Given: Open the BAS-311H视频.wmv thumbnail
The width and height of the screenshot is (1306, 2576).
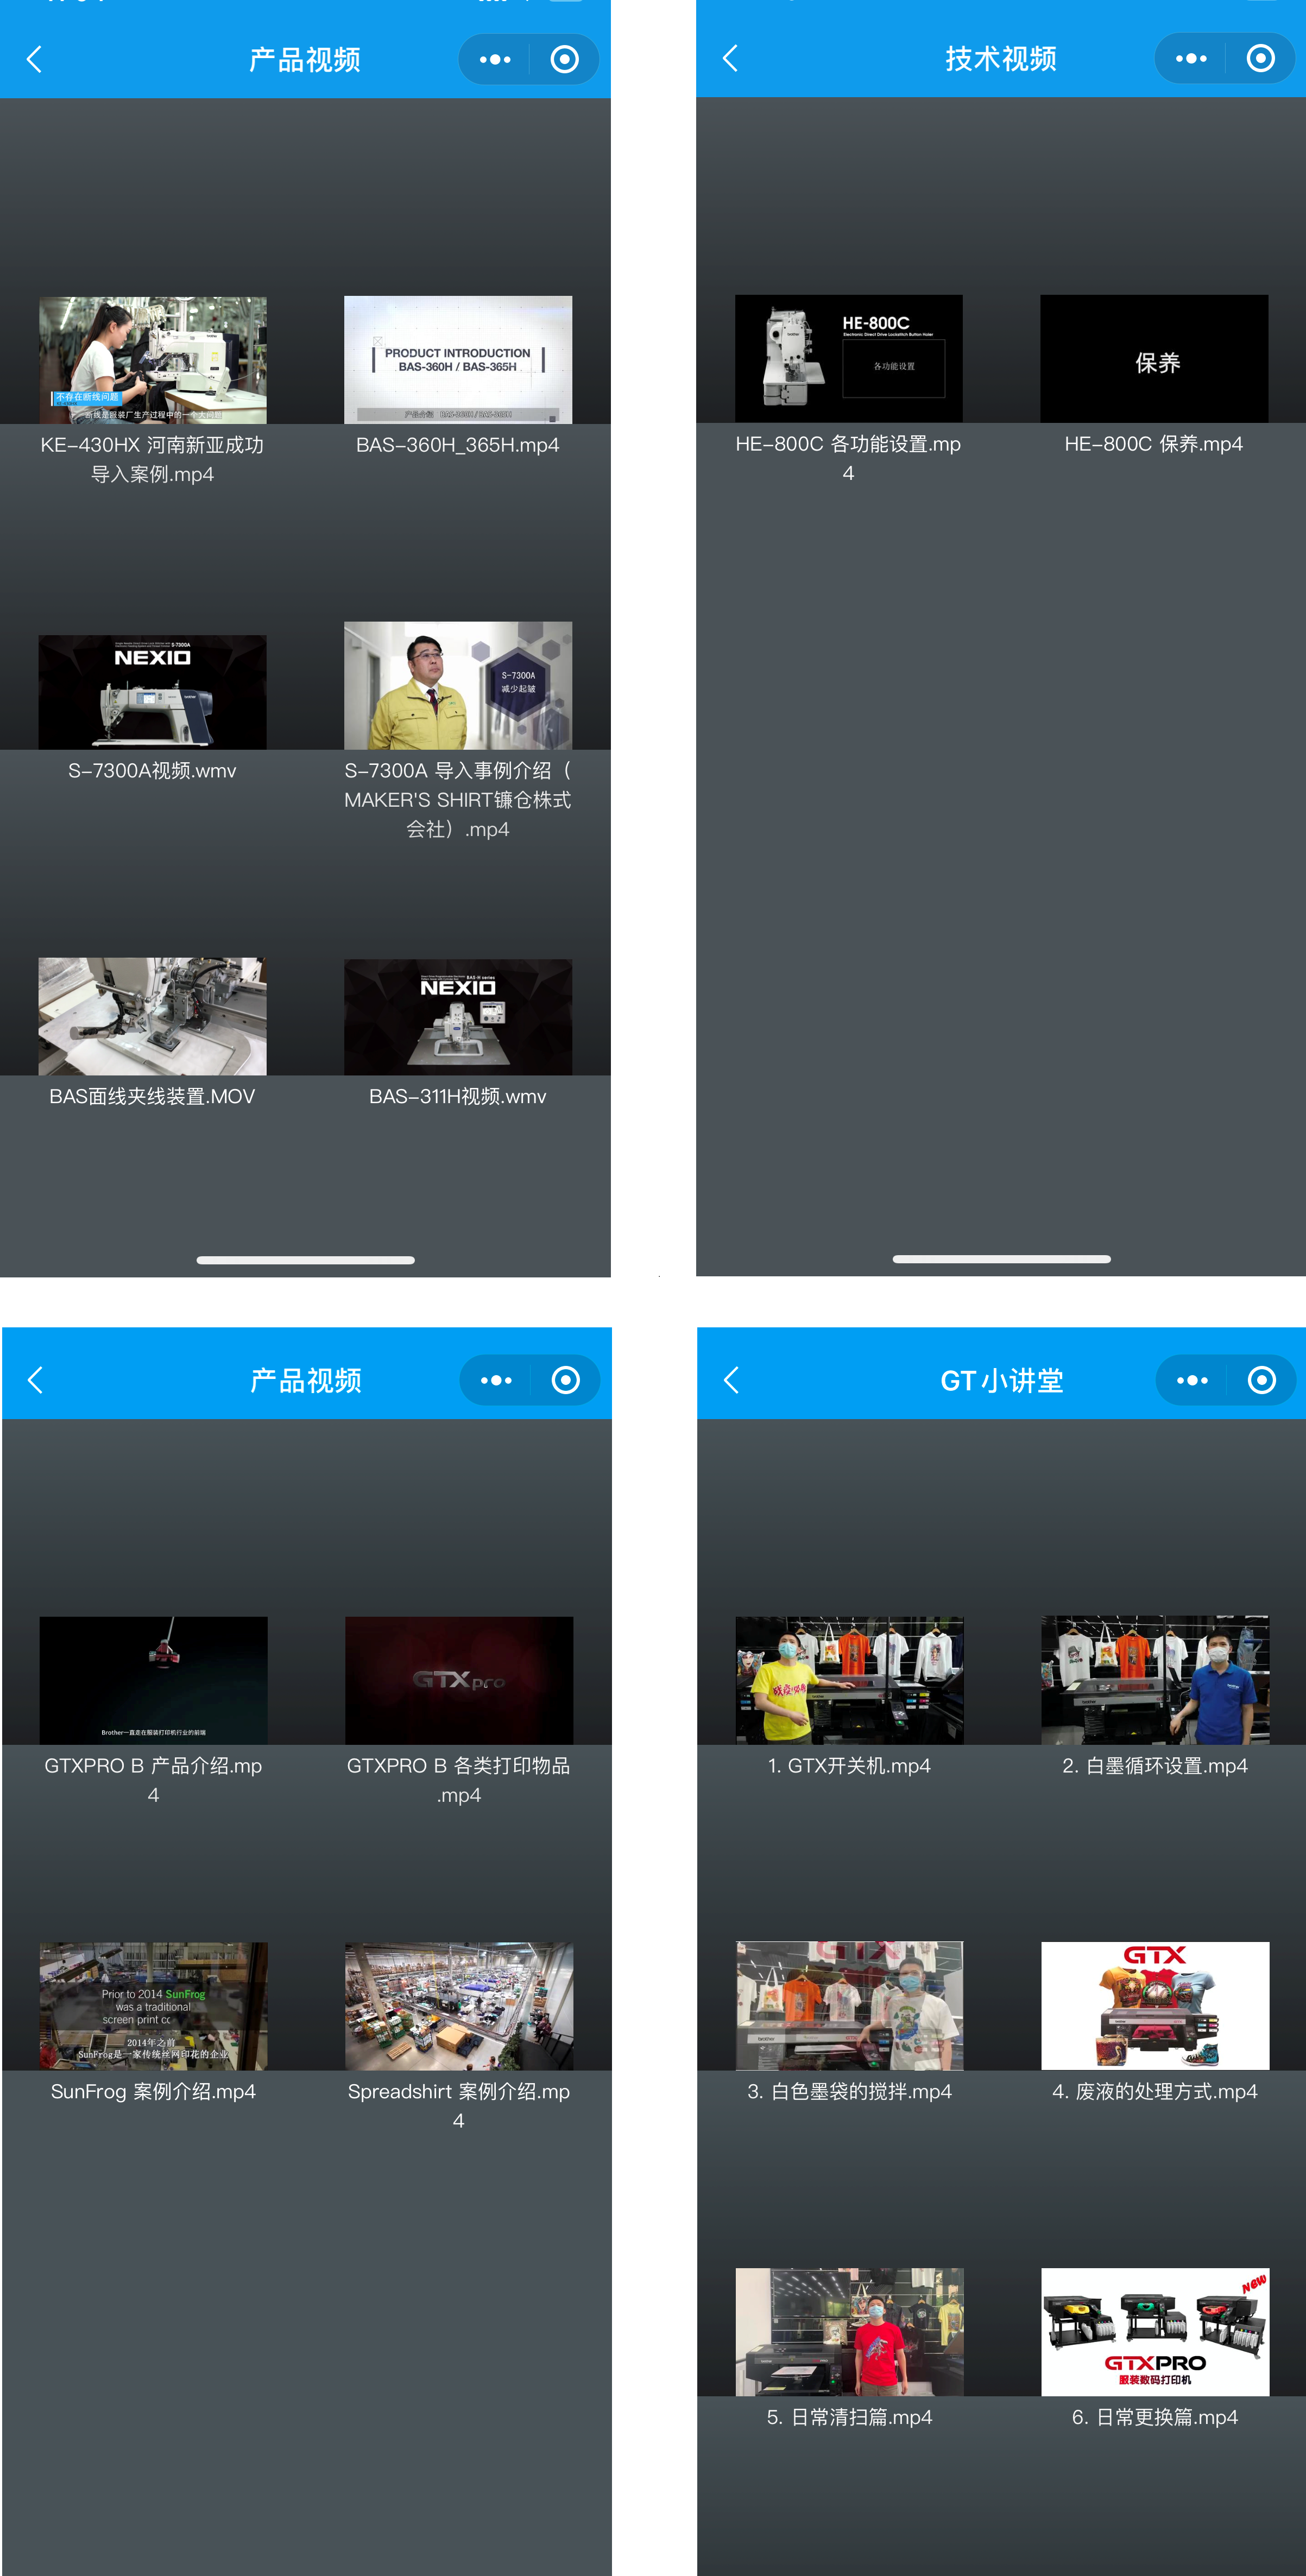Looking at the screenshot, I should [x=458, y=1017].
